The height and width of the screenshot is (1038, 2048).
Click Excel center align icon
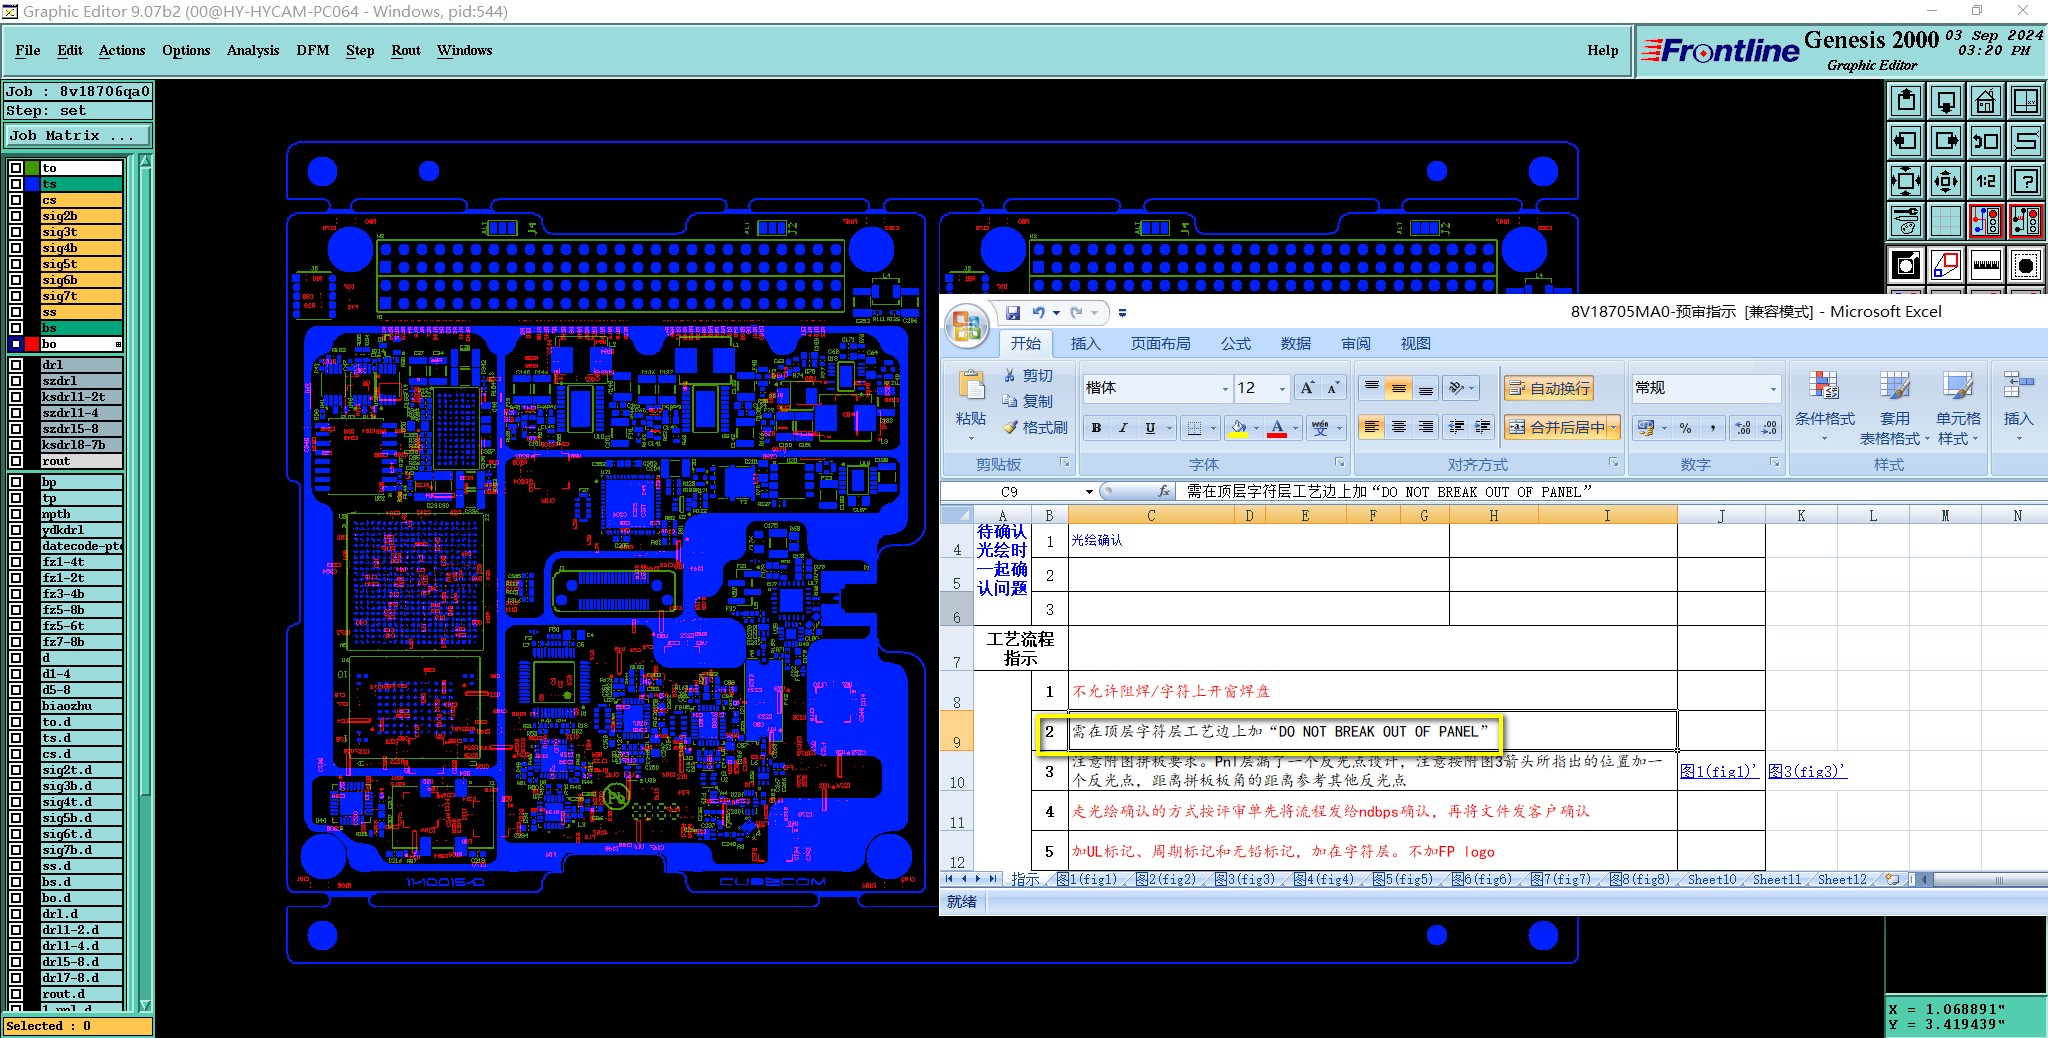[x=1399, y=428]
